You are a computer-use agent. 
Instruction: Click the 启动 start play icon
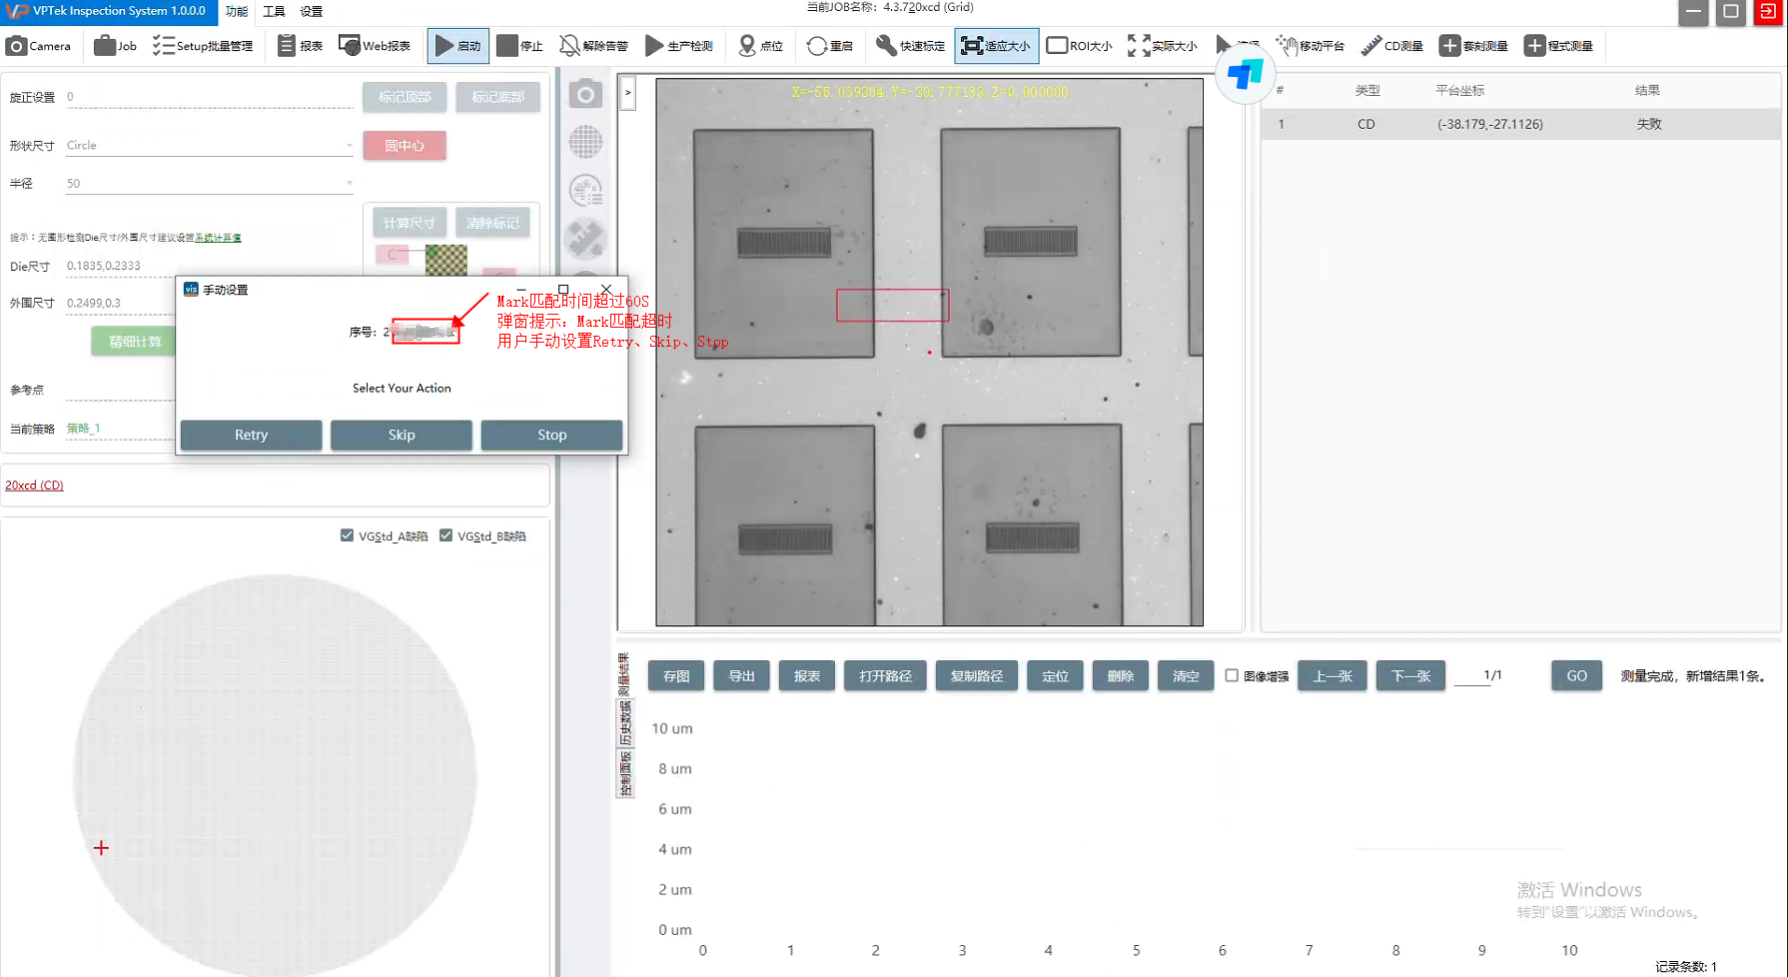point(445,46)
